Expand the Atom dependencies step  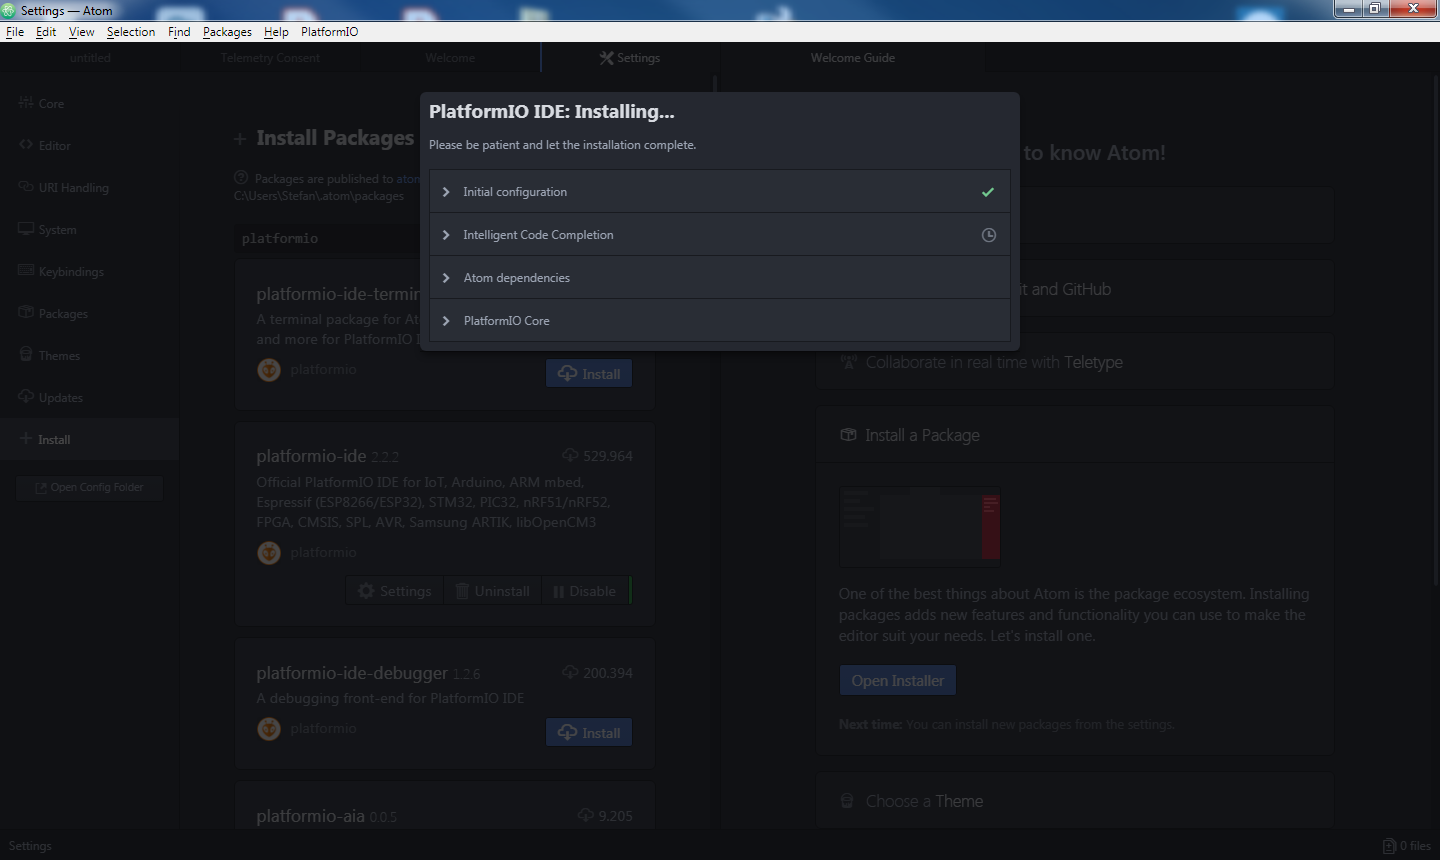pyautogui.click(x=719, y=277)
